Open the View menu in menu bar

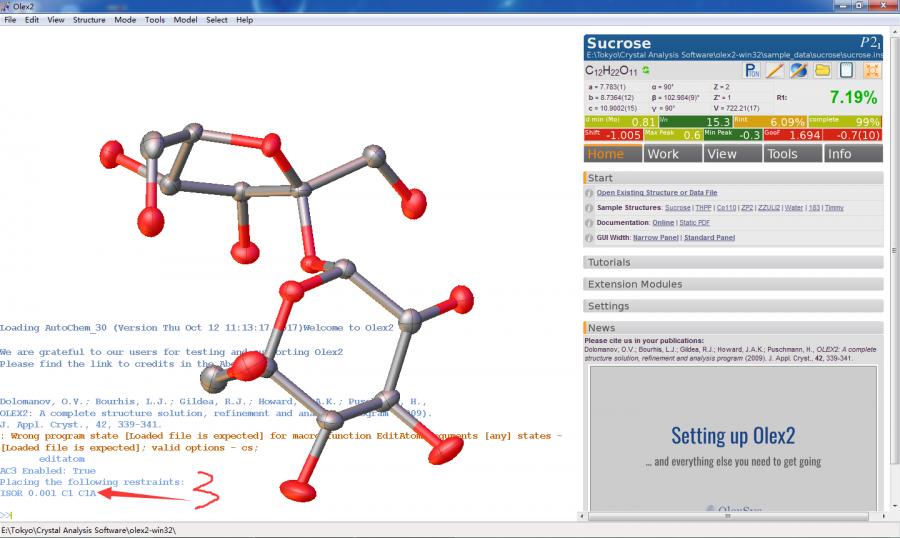(x=56, y=20)
